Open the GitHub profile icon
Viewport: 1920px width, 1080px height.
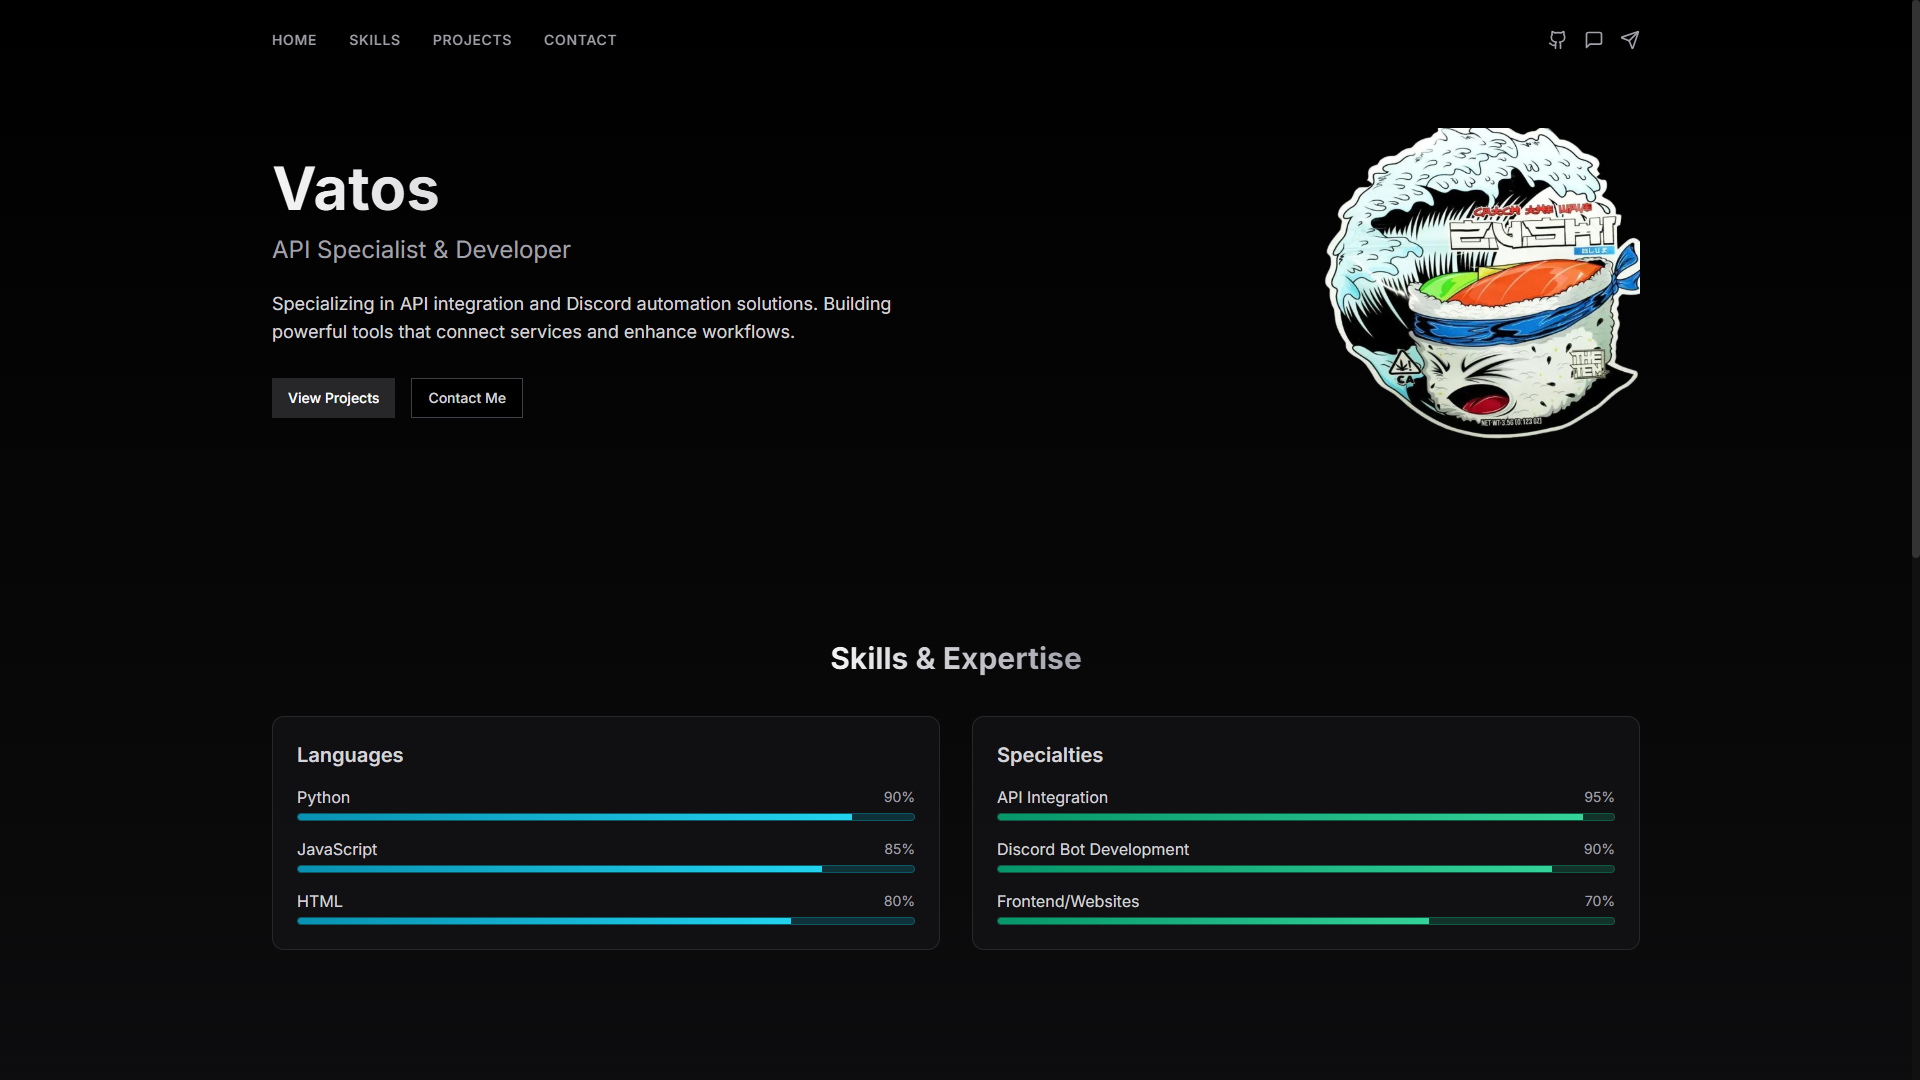[1557, 40]
